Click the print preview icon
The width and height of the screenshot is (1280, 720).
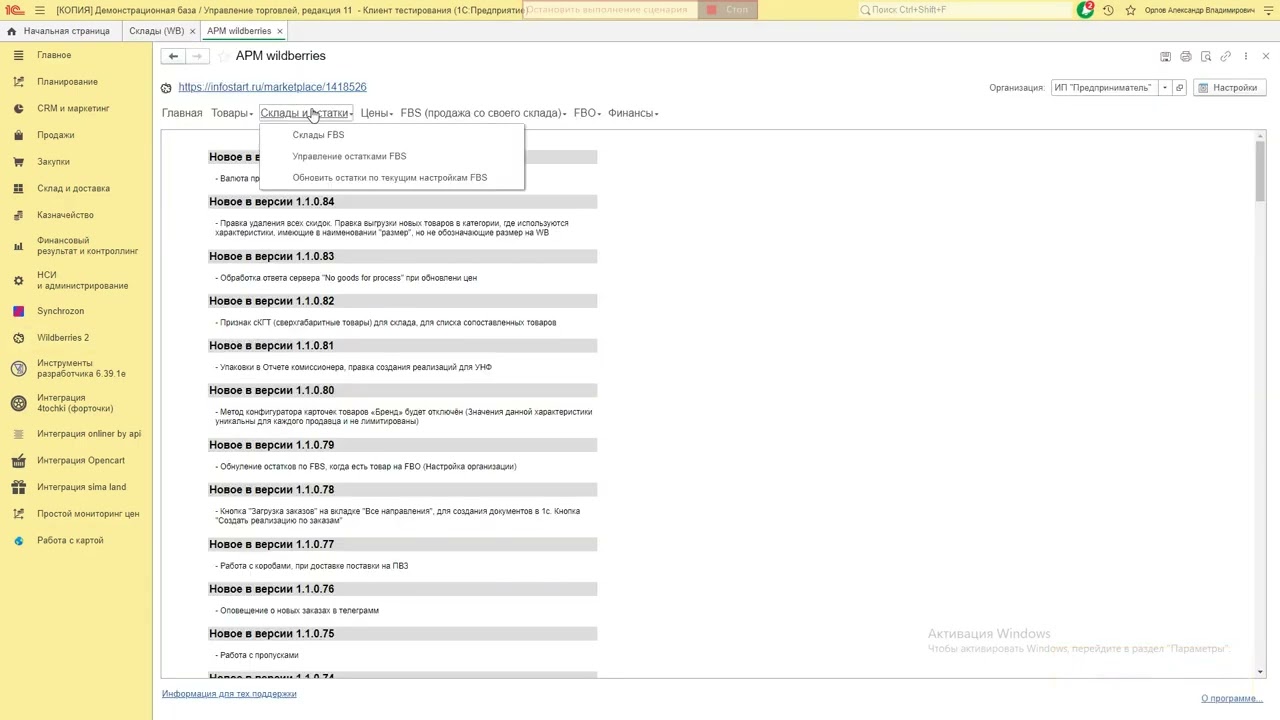(1206, 56)
